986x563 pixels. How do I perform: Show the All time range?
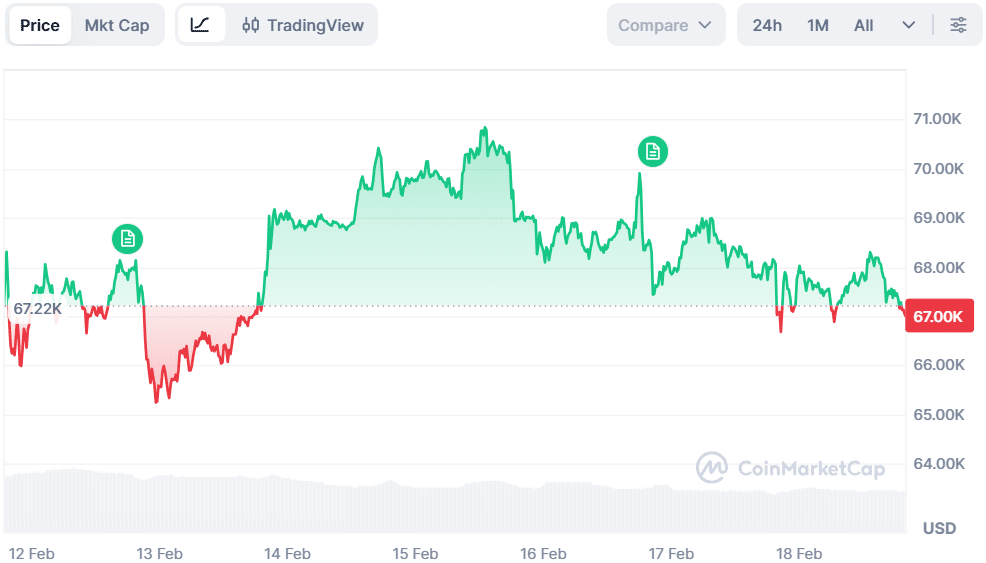click(x=863, y=25)
